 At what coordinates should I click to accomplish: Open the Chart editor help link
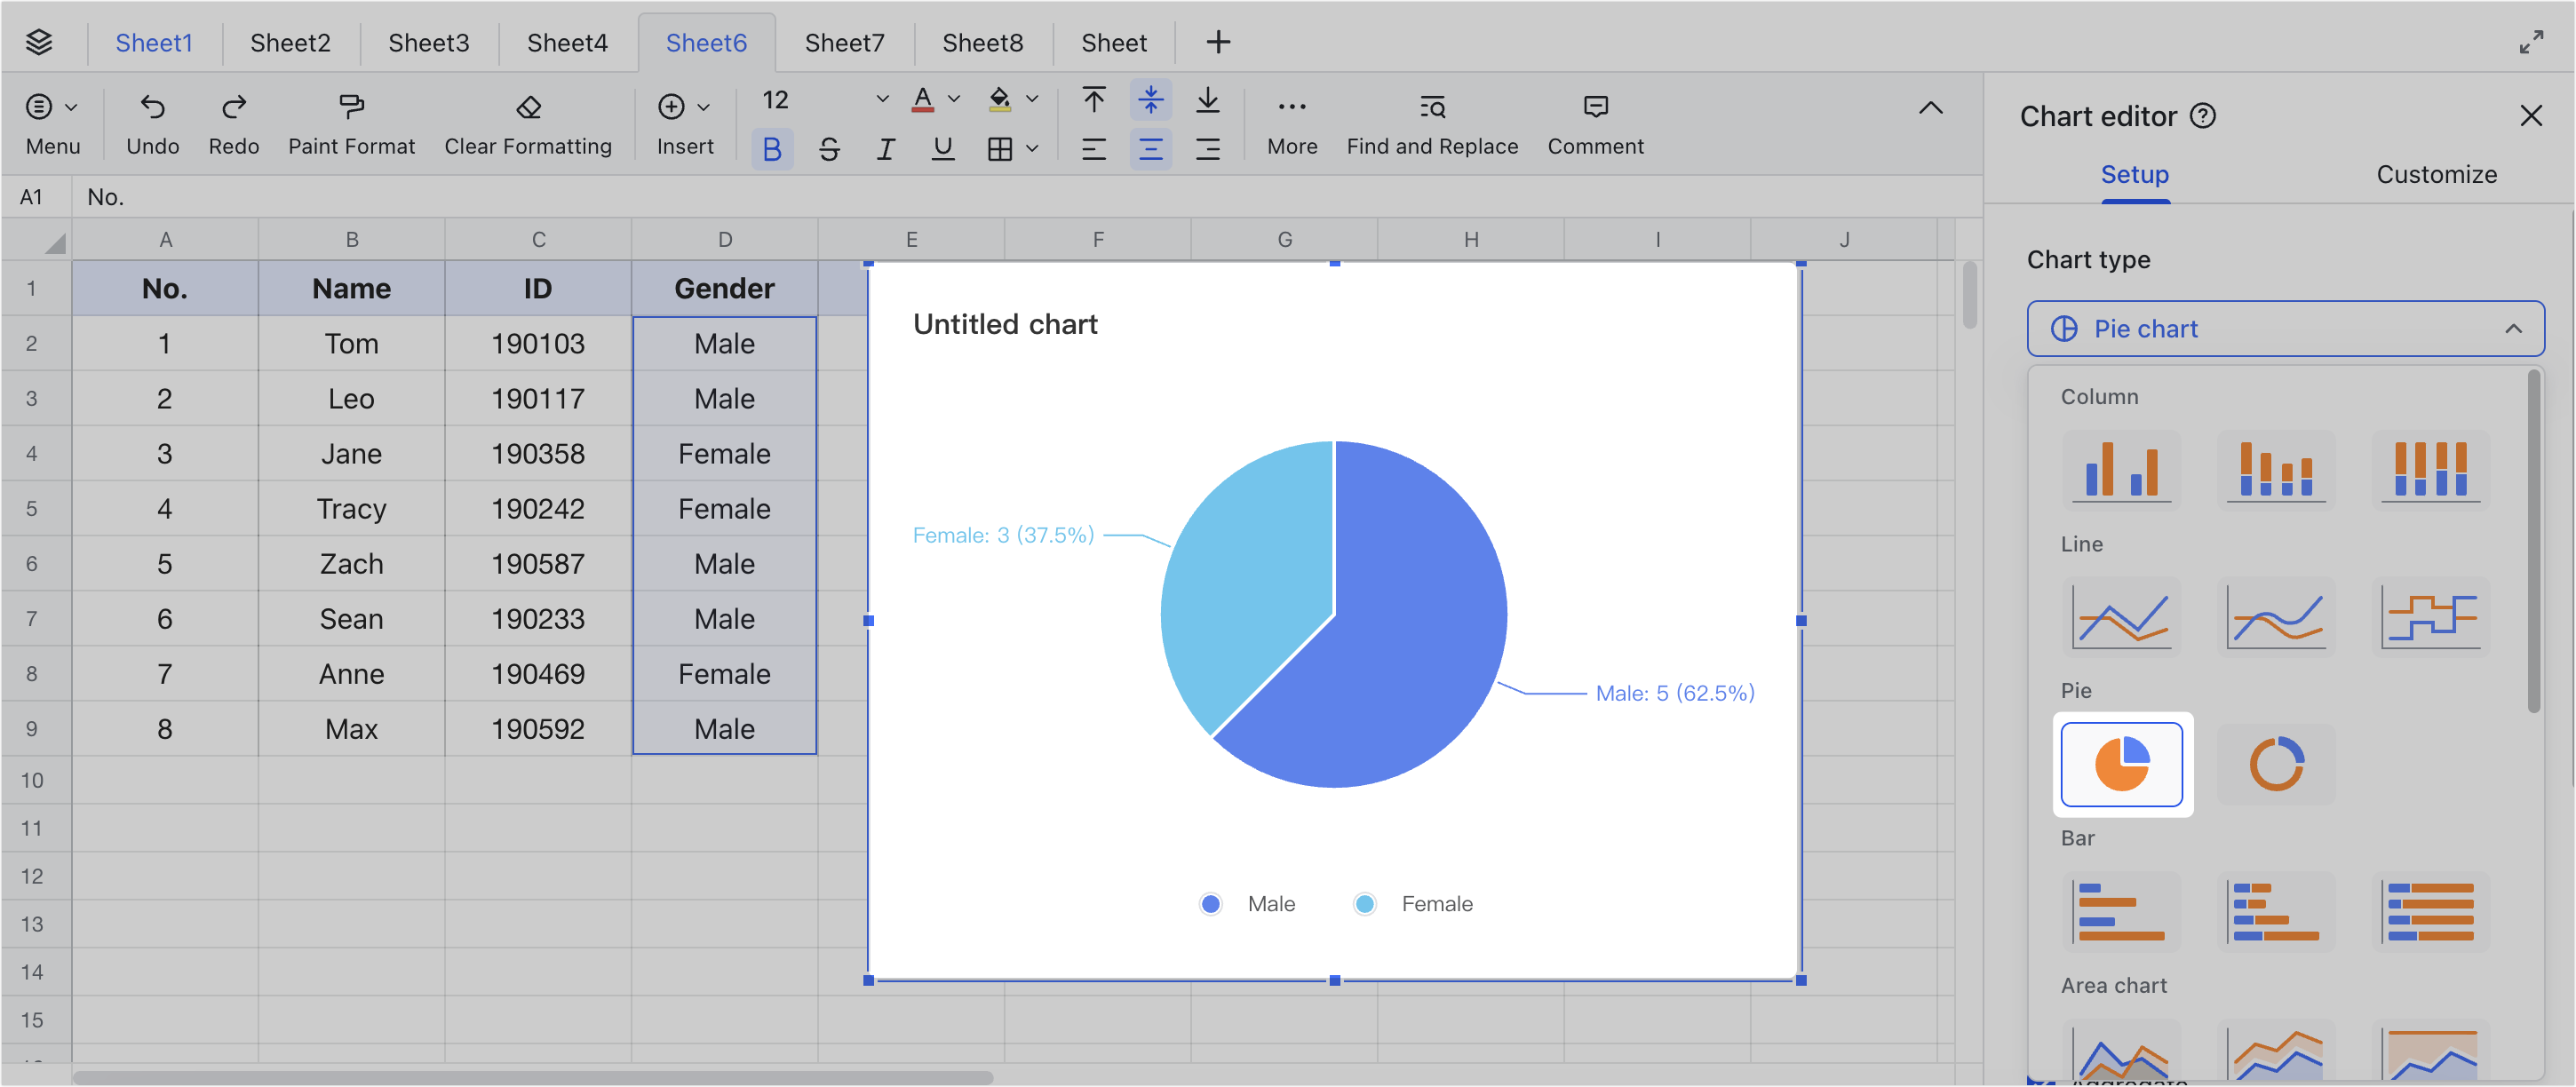point(2204,115)
